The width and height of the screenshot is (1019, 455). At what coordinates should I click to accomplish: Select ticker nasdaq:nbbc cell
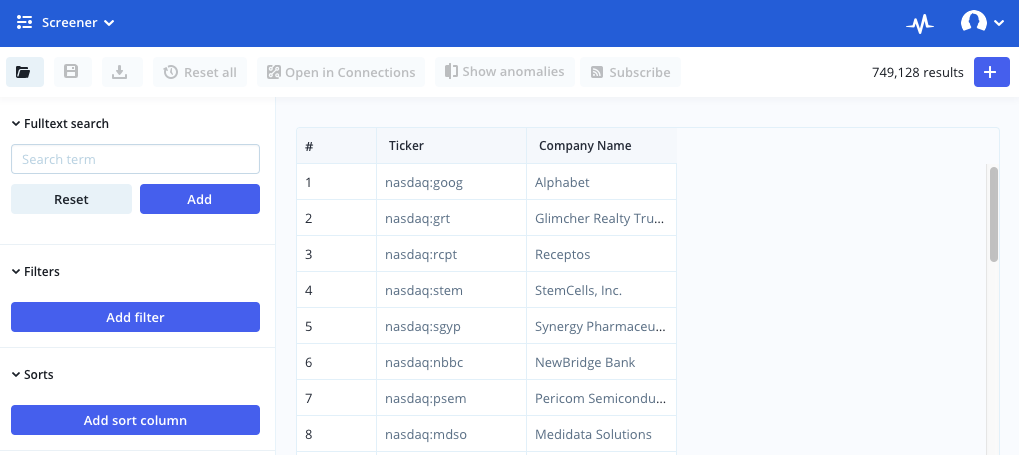coord(452,362)
